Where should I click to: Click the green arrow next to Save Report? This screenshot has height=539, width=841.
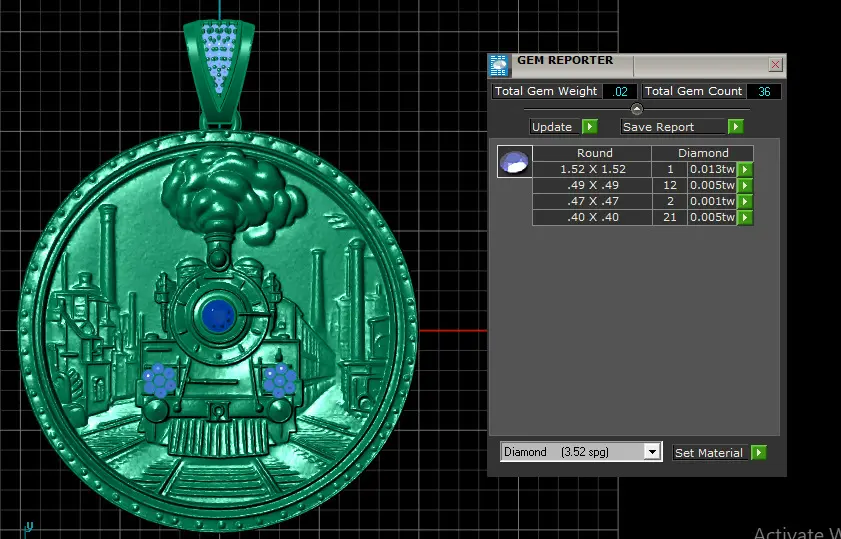click(735, 127)
